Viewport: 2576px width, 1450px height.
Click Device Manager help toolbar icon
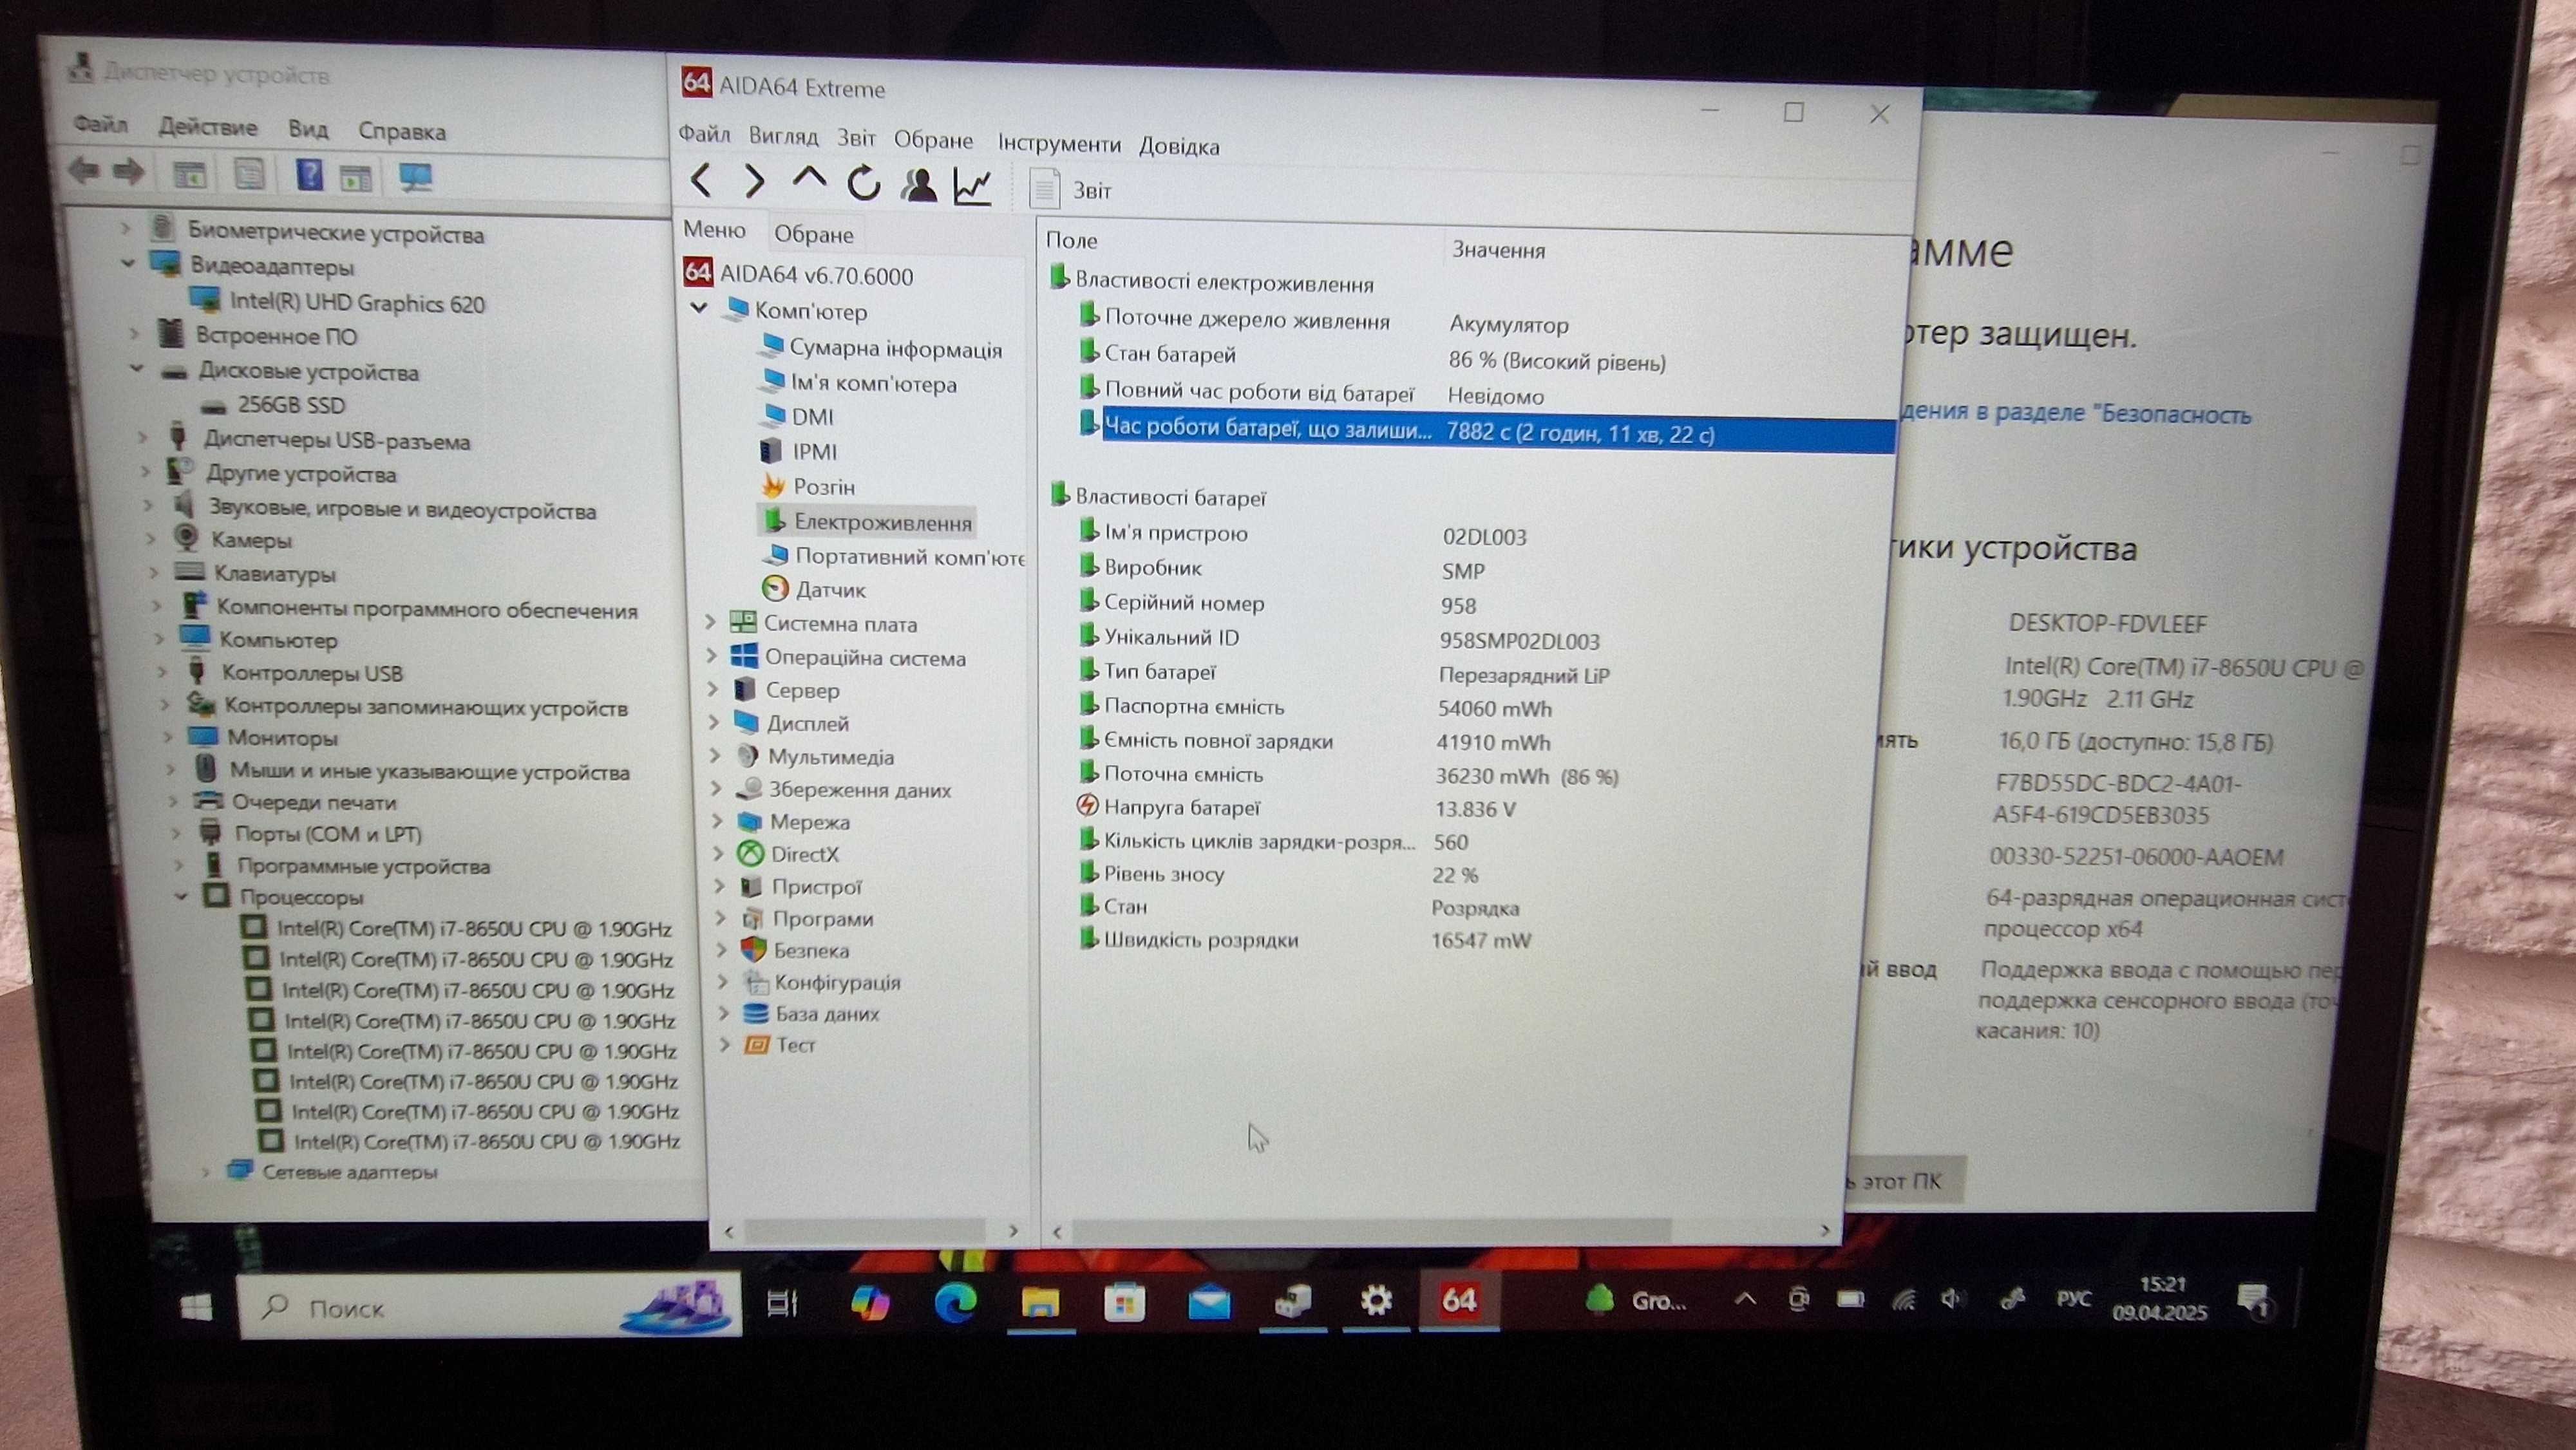pos(309,175)
